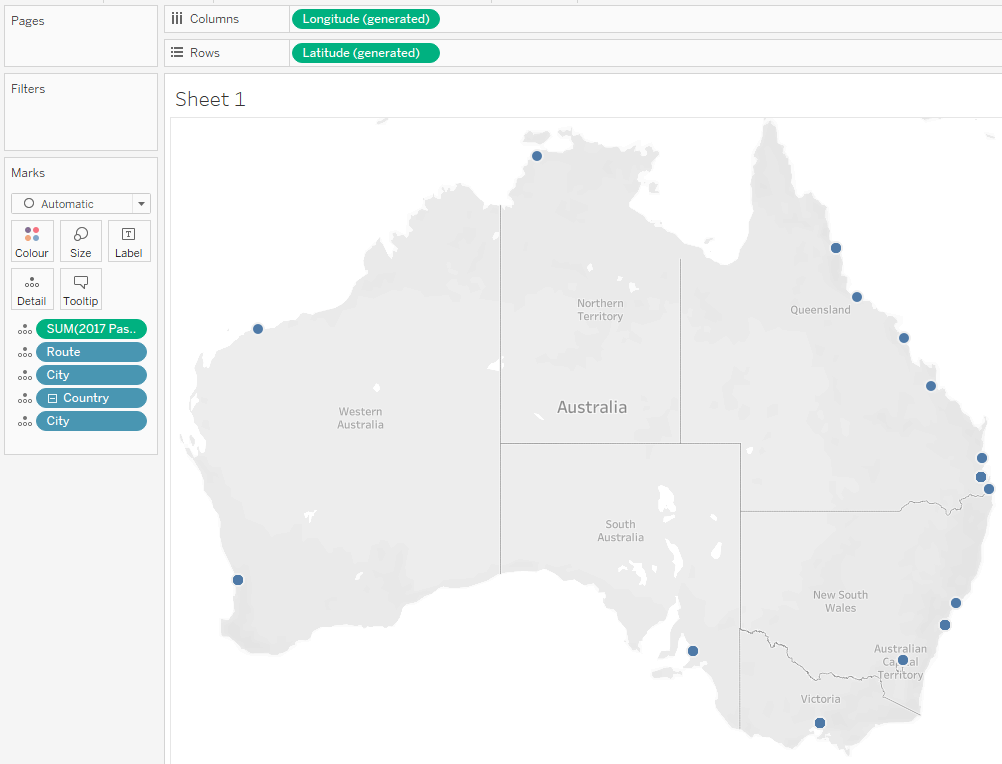Screen dimensions: 1002x764
Task: Open the Automatic mark type dropdown
Action: click(139, 203)
